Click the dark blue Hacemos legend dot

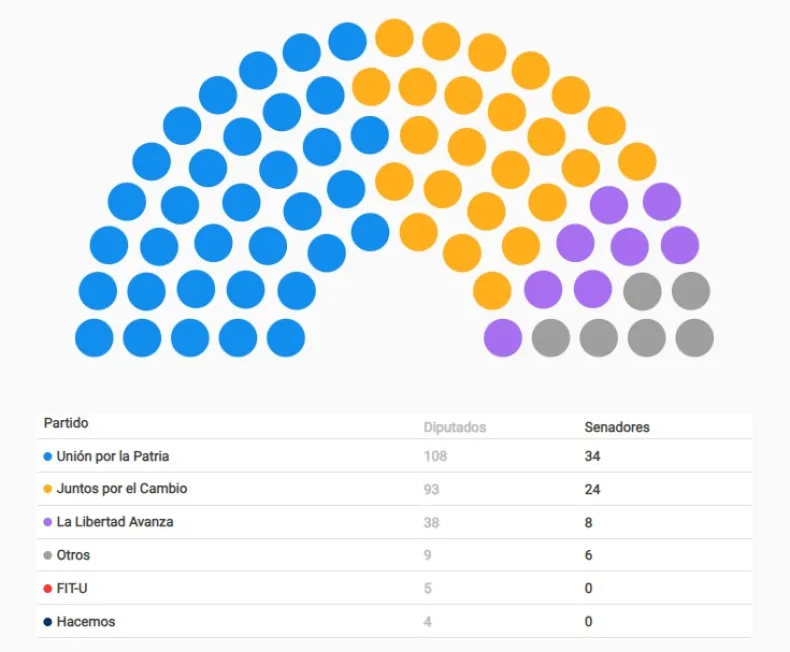(x=48, y=622)
